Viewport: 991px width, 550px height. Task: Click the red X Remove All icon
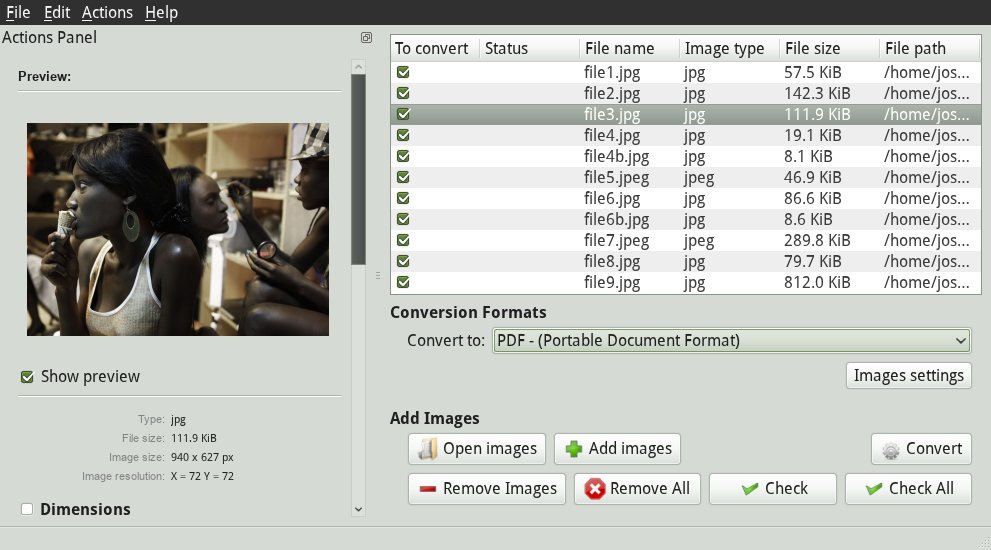click(x=595, y=489)
